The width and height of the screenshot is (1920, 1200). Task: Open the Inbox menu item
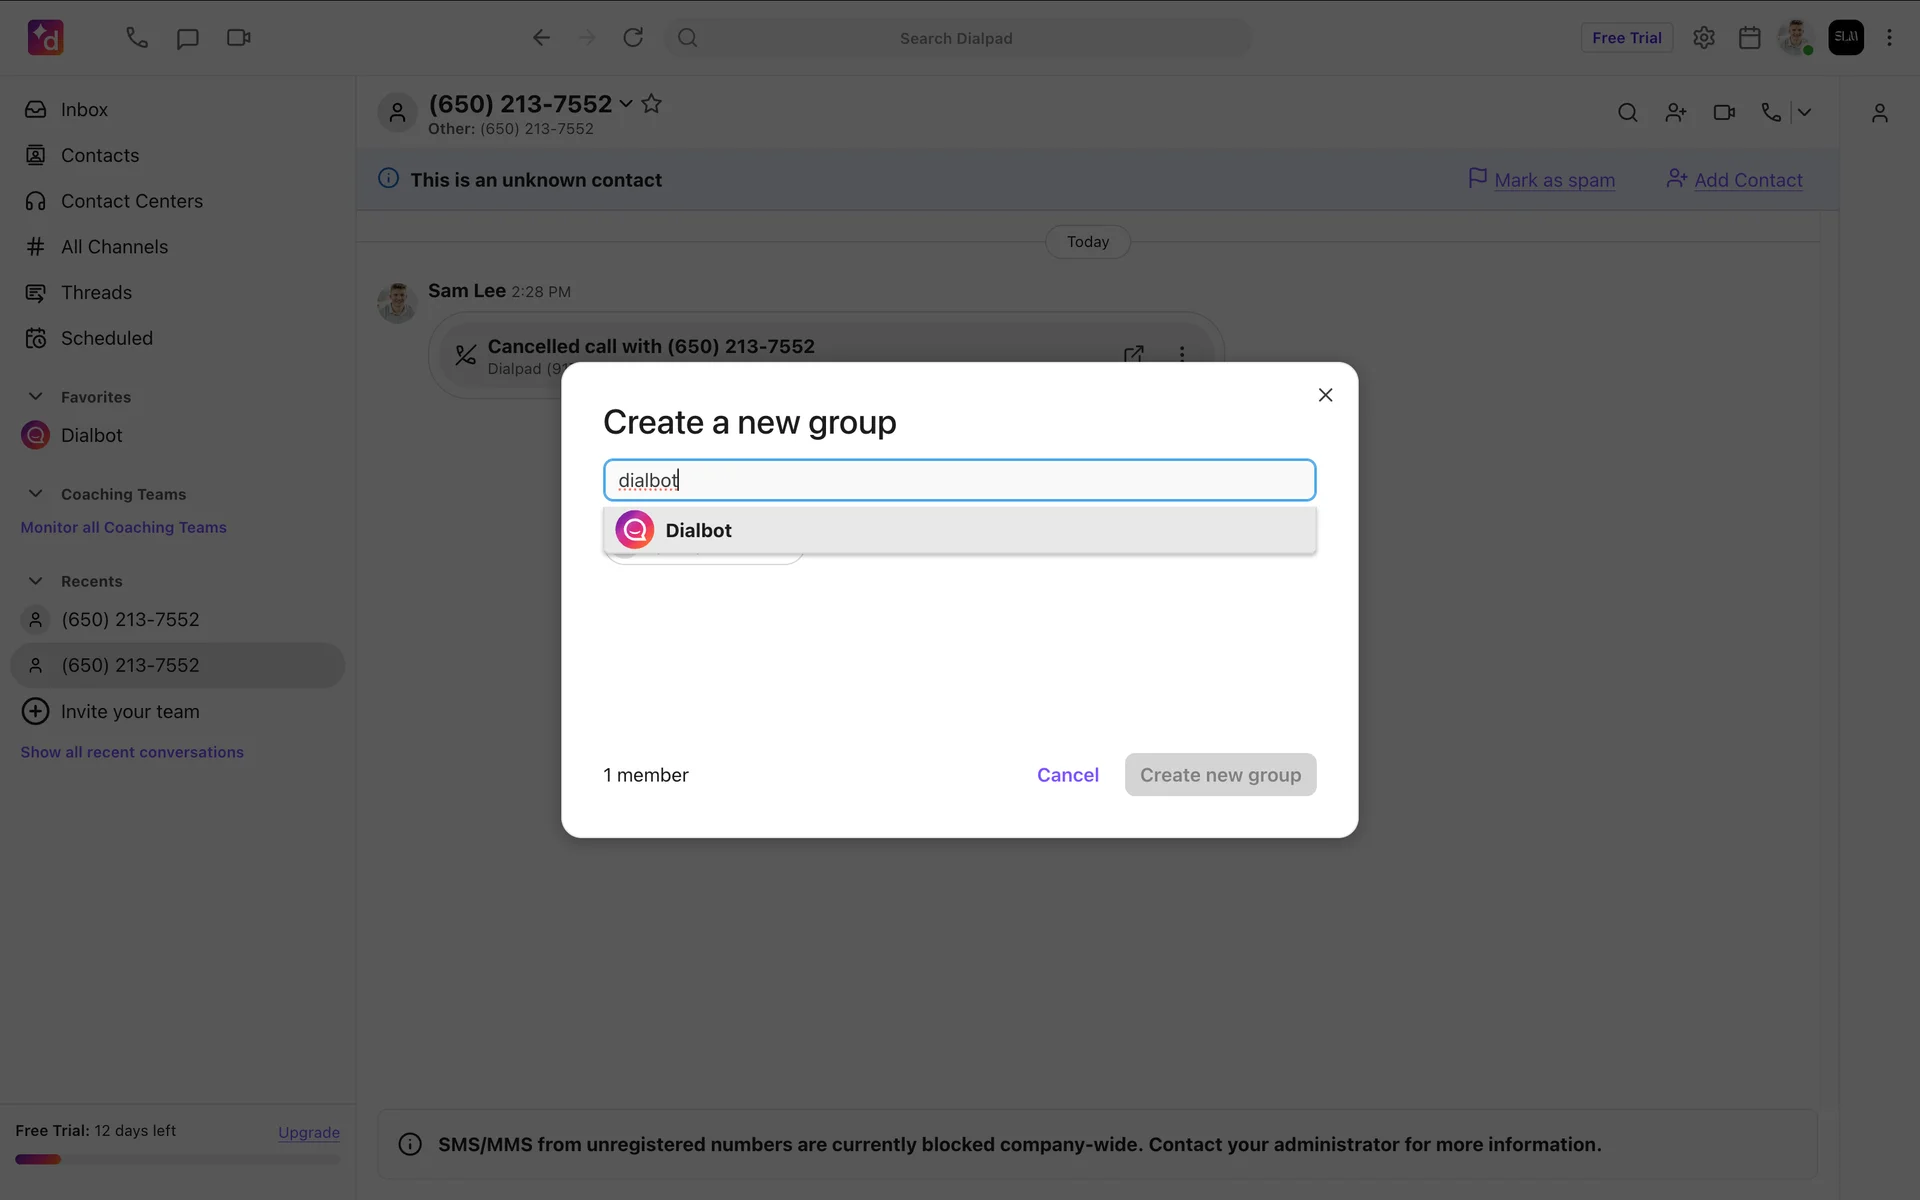pyautogui.click(x=84, y=110)
